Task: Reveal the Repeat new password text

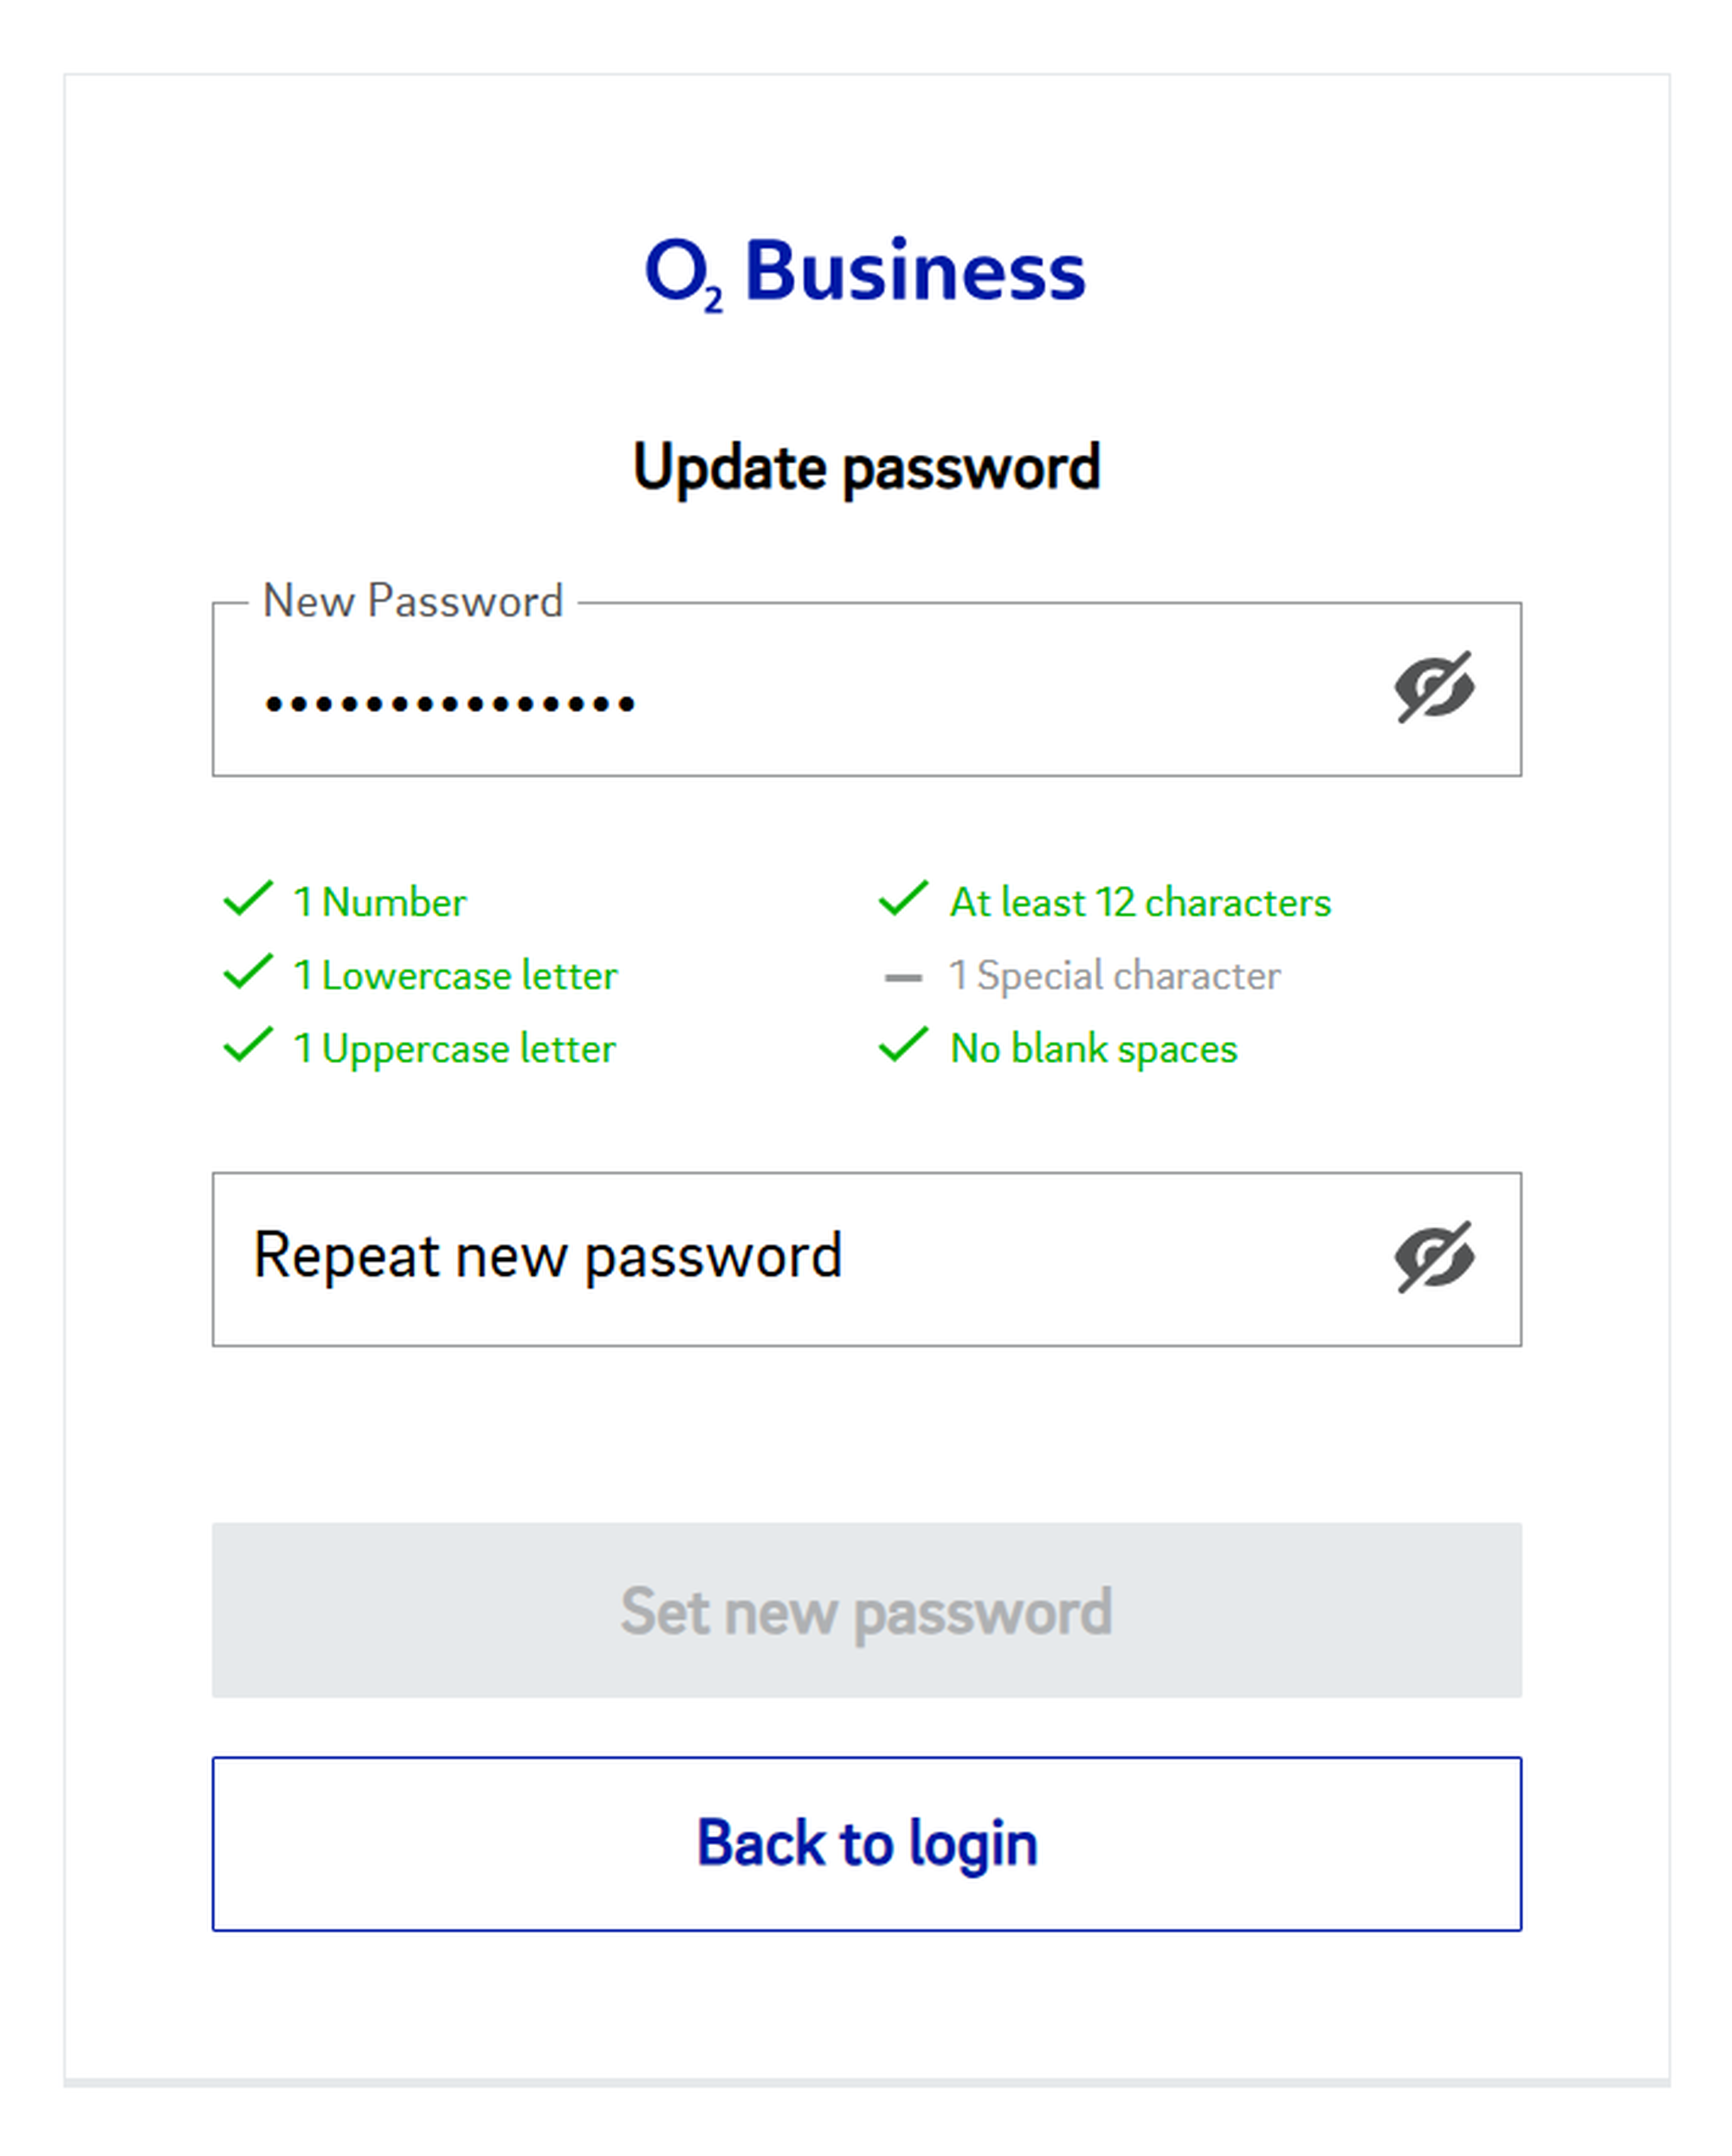Action: click(1433, 1257)
